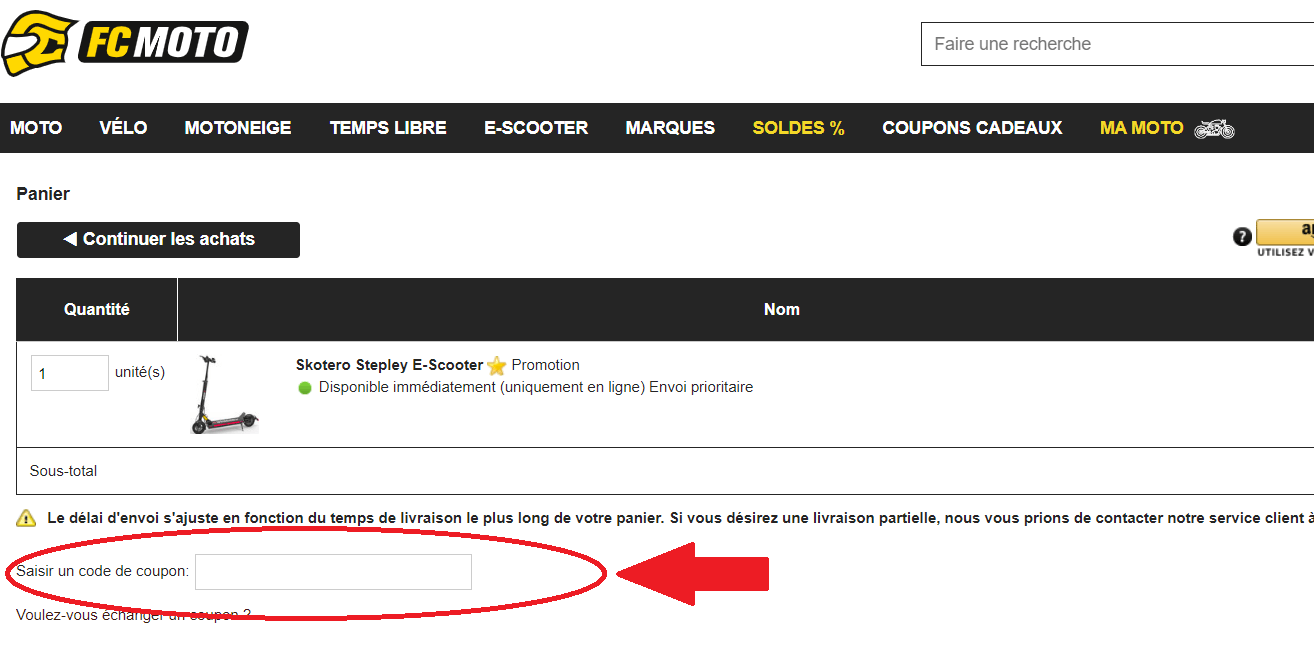The height and width of the screenshot is (670, 1314).
Task: Focus the Faire une recherche field
Action: click(x=1117, y=44)
